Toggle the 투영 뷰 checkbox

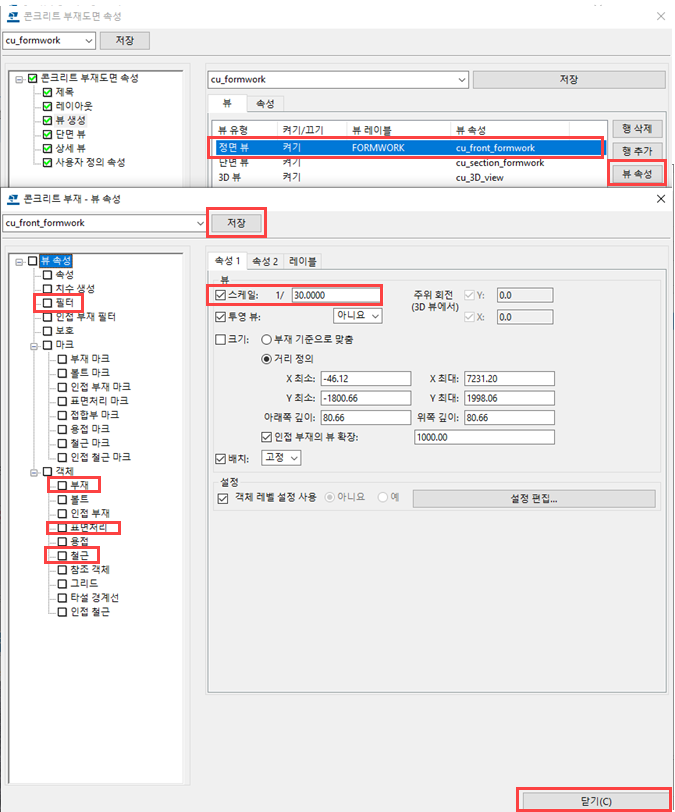tap(220, 316)
